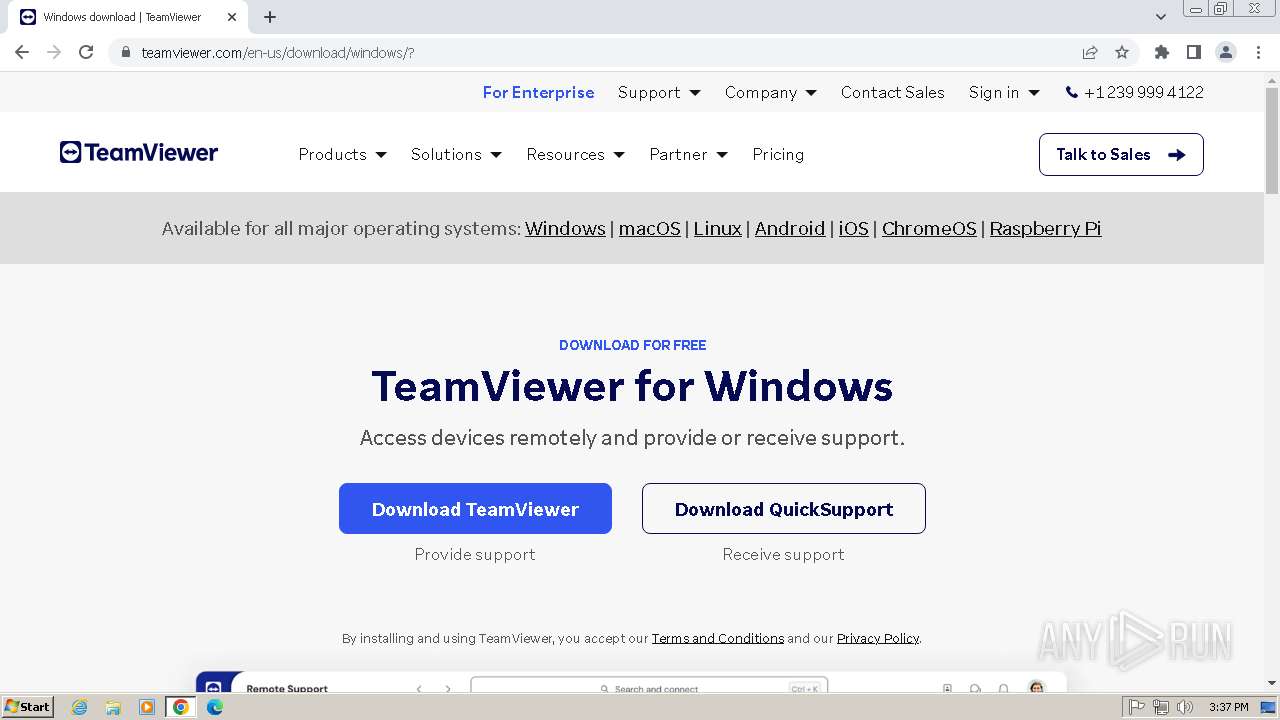Click the share page icon in address bar
The width and height of the screenshot is (1280, 720).
(x=1090, y=52)
